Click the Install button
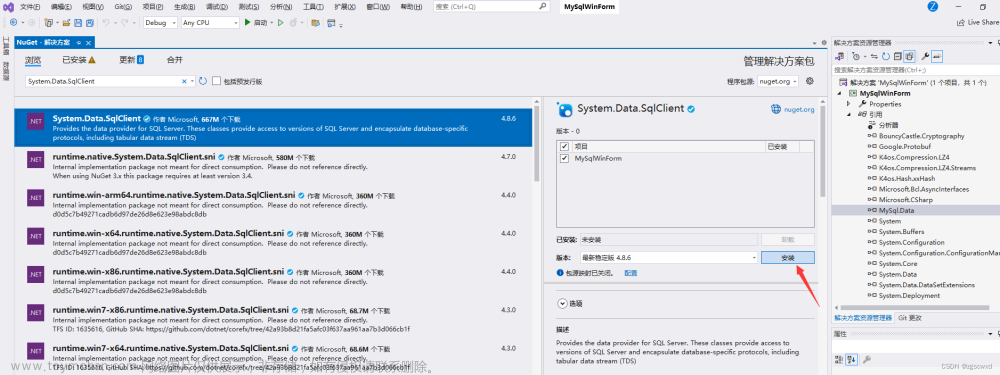 (788, 258)
